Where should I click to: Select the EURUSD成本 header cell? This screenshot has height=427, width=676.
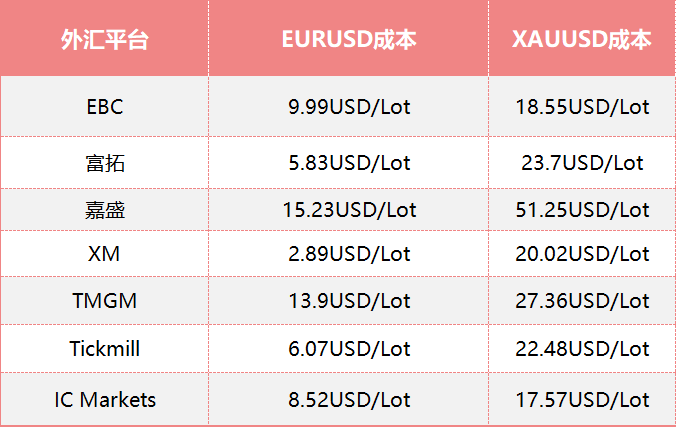(x=349, y=39)
